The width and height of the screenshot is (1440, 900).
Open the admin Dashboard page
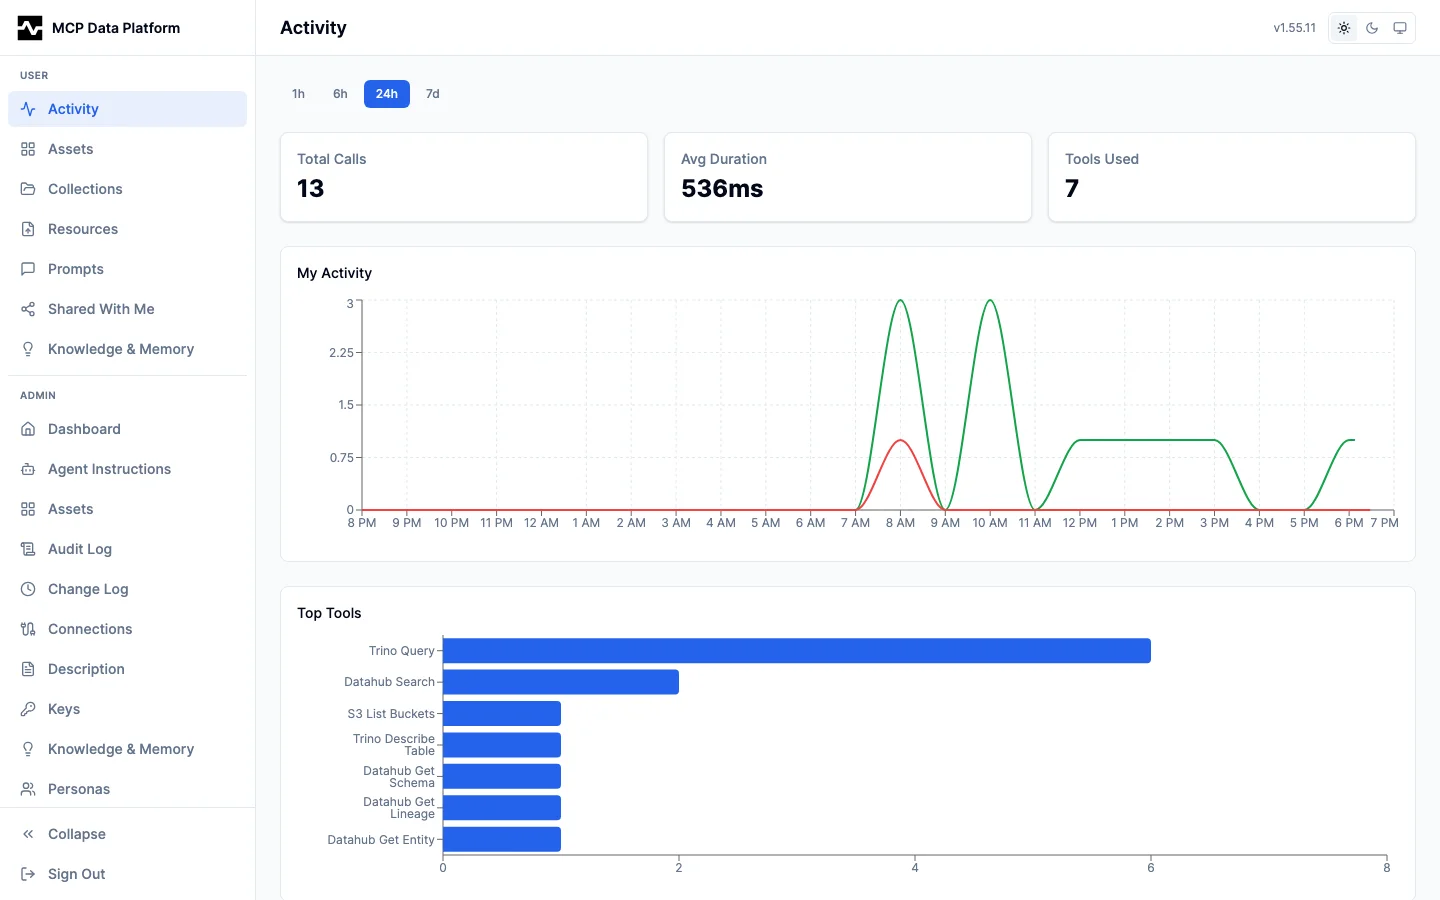click(x=84, y=429)
